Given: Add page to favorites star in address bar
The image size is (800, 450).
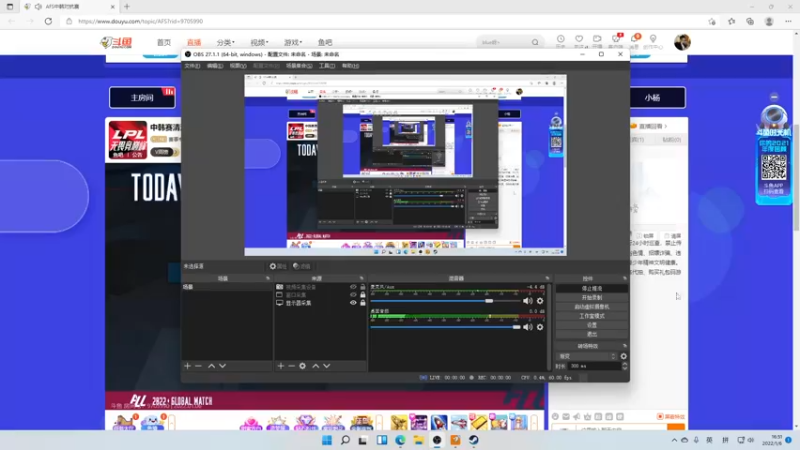Looking at the screenshot, I should tap(712, 21).
